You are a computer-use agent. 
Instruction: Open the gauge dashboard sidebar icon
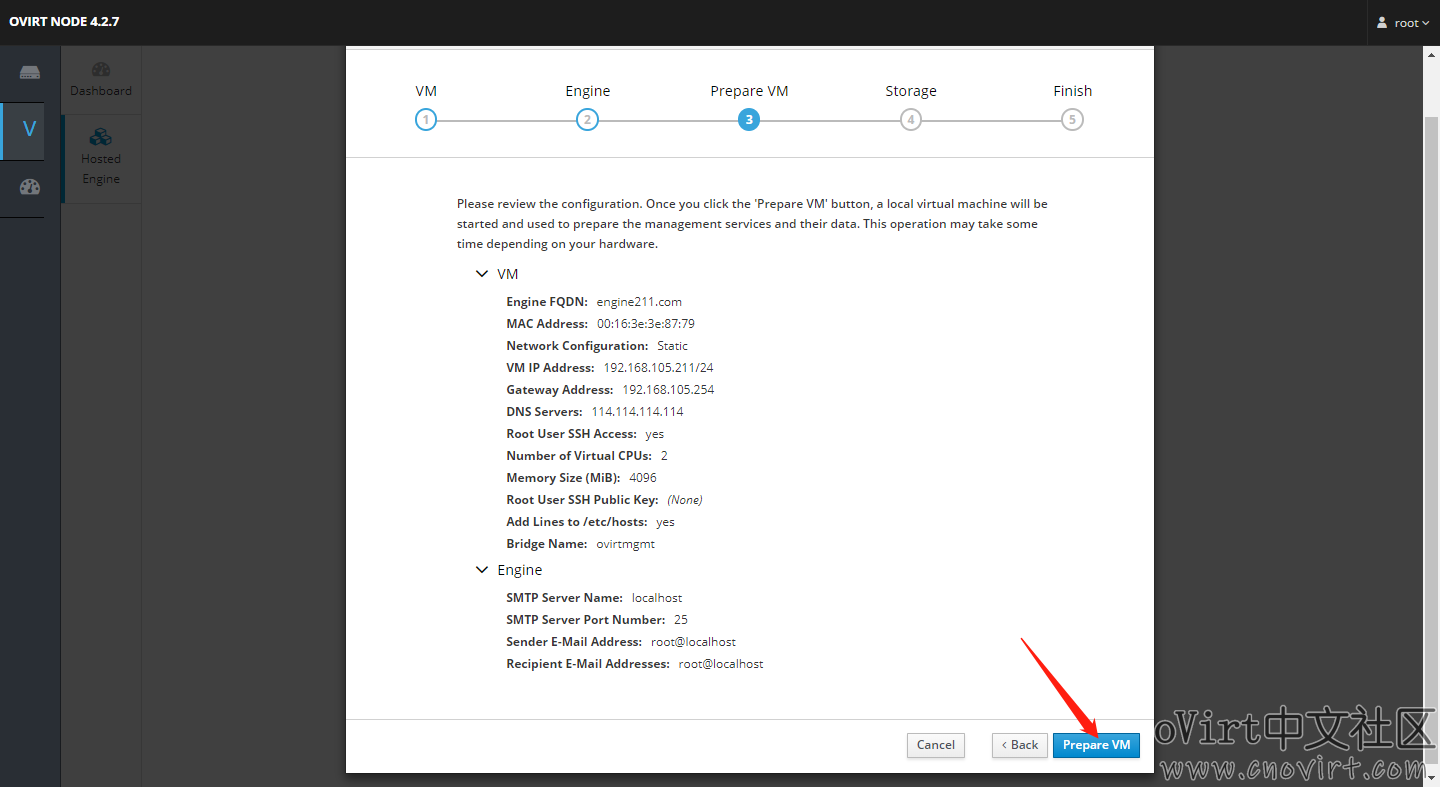(29, 187)
